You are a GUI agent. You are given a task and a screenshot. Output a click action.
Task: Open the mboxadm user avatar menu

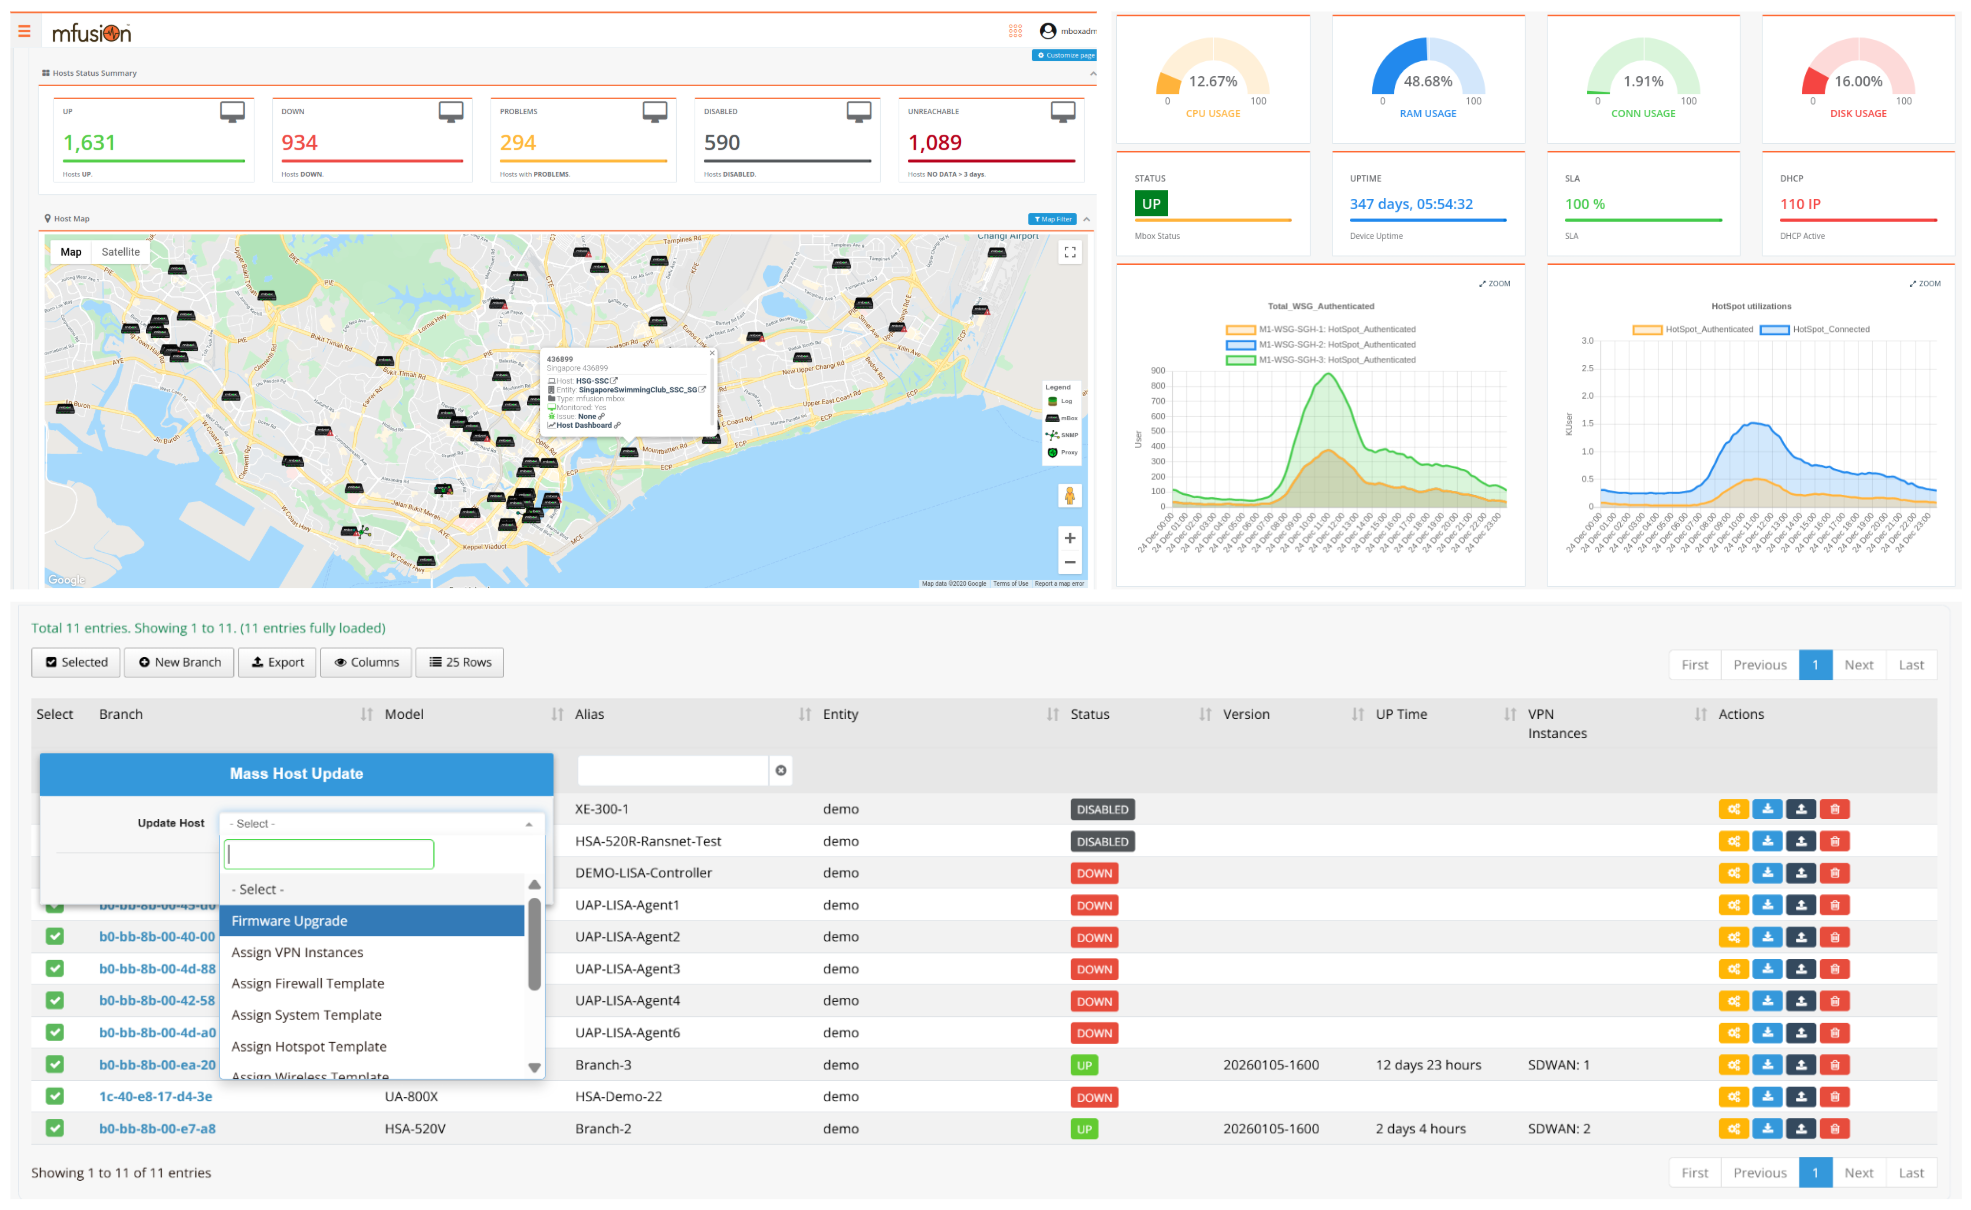(1048, 31)
